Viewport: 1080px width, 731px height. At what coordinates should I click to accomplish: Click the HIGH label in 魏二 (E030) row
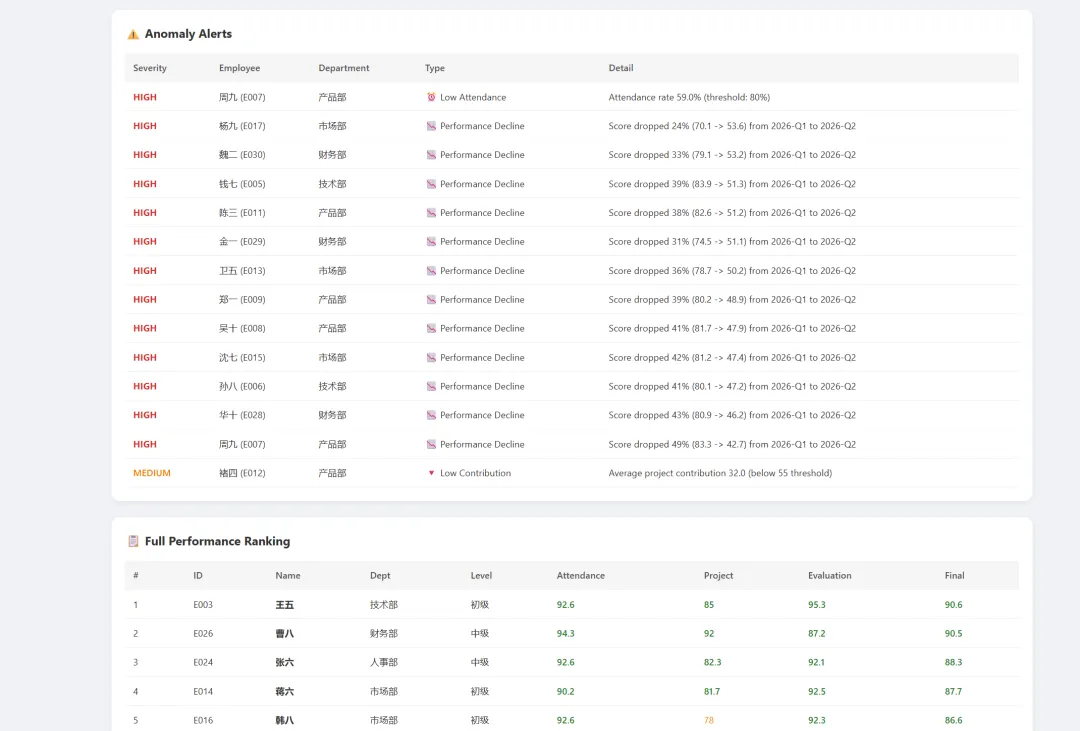coord(145,155)
